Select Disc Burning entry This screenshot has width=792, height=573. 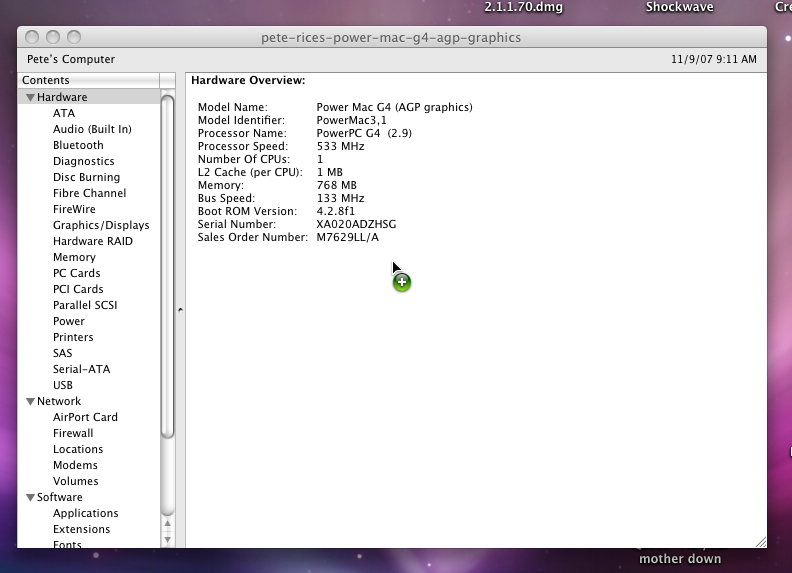86,177
